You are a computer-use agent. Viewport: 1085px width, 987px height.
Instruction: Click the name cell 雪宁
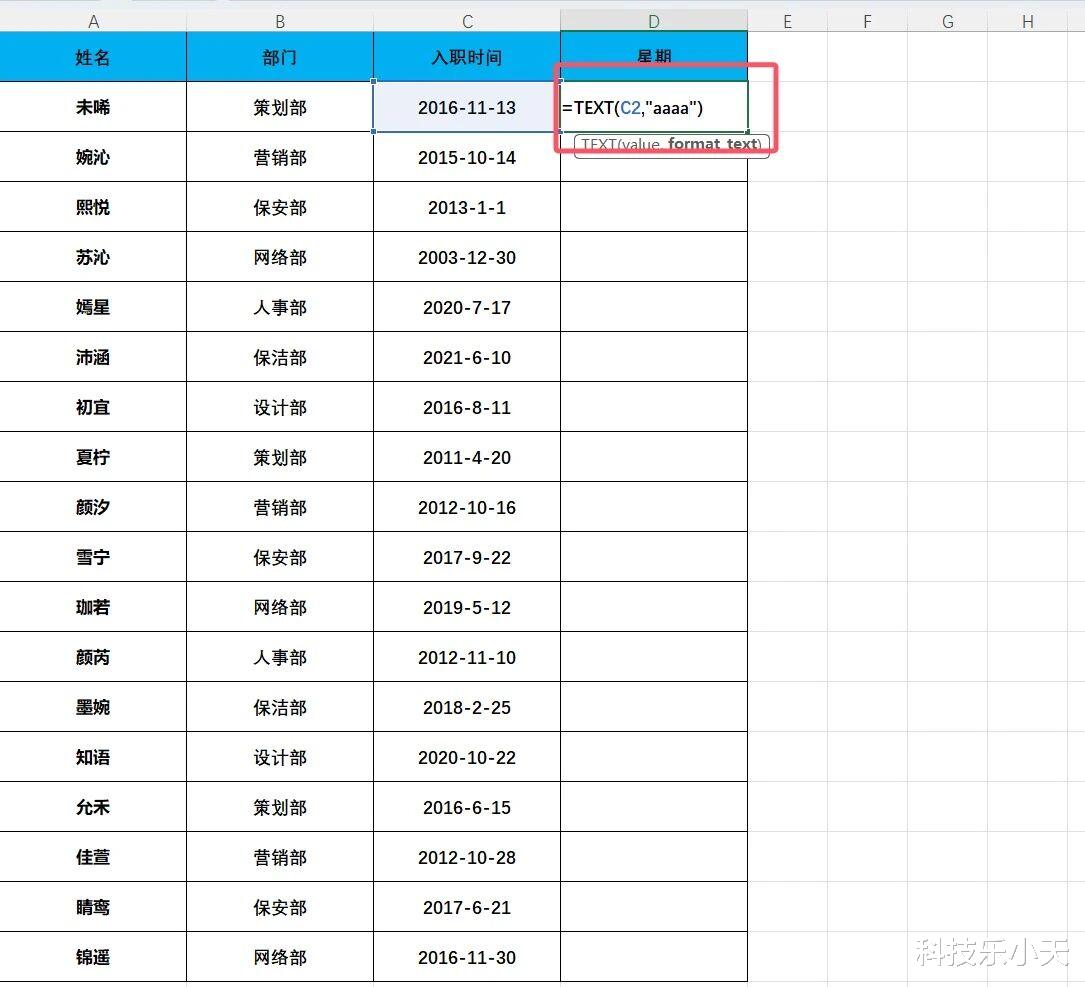[93, 557]
